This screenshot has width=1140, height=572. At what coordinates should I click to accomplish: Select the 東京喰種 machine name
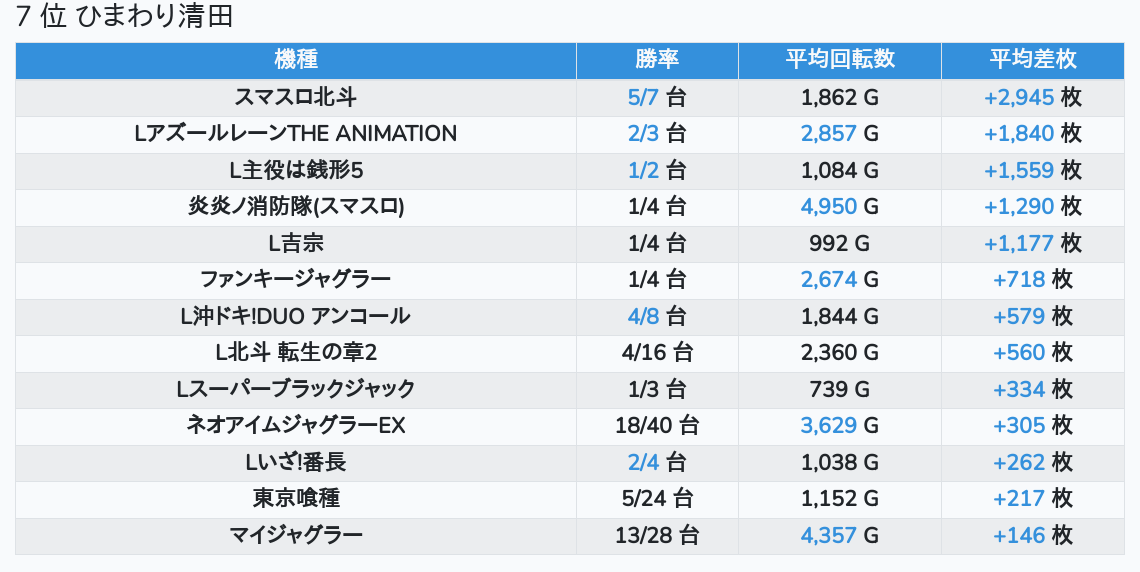(295, 498)
